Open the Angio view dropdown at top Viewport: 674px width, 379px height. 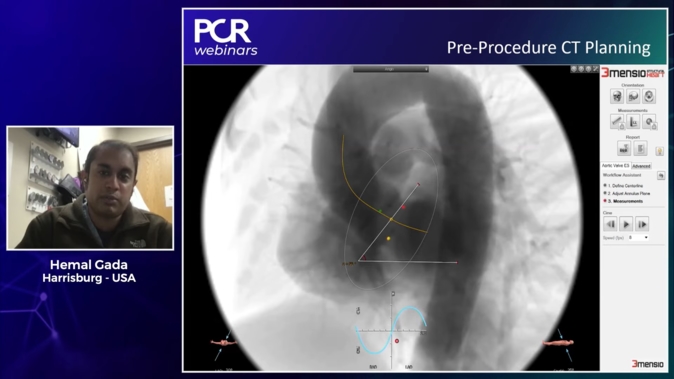point(391,69)
